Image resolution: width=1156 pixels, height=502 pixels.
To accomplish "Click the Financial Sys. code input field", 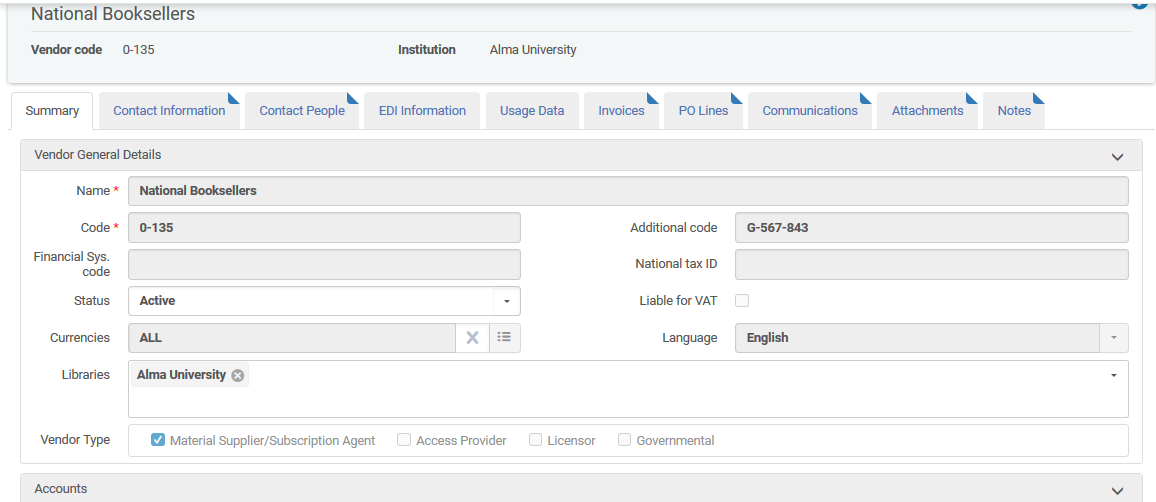I will [x=324, y=265].
